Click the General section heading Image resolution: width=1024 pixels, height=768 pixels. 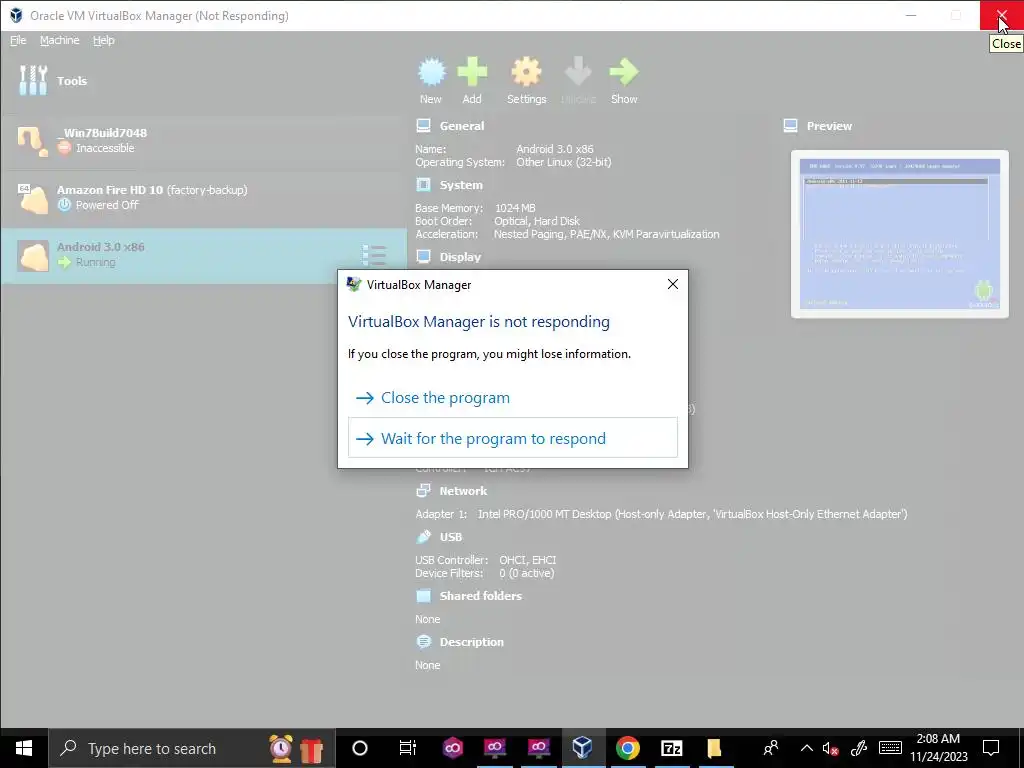coord(462,126)
